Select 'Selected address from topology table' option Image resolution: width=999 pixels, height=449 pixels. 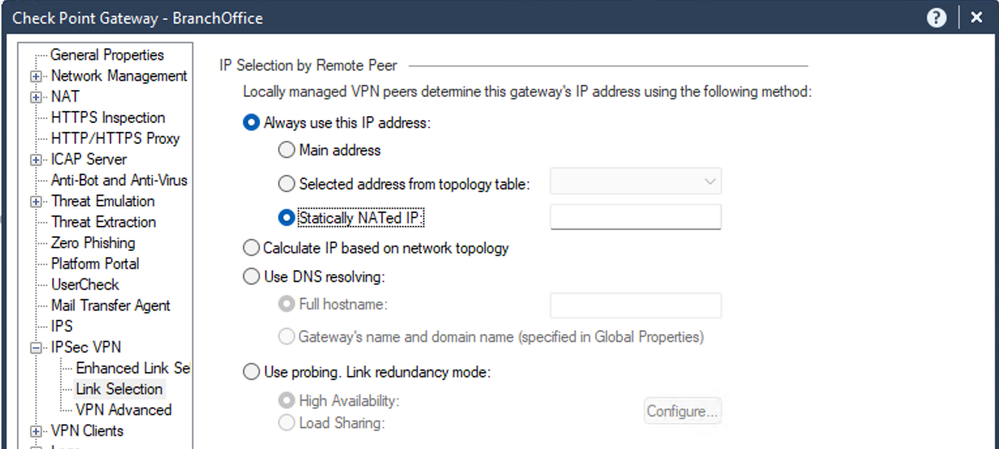pos(286,184)
